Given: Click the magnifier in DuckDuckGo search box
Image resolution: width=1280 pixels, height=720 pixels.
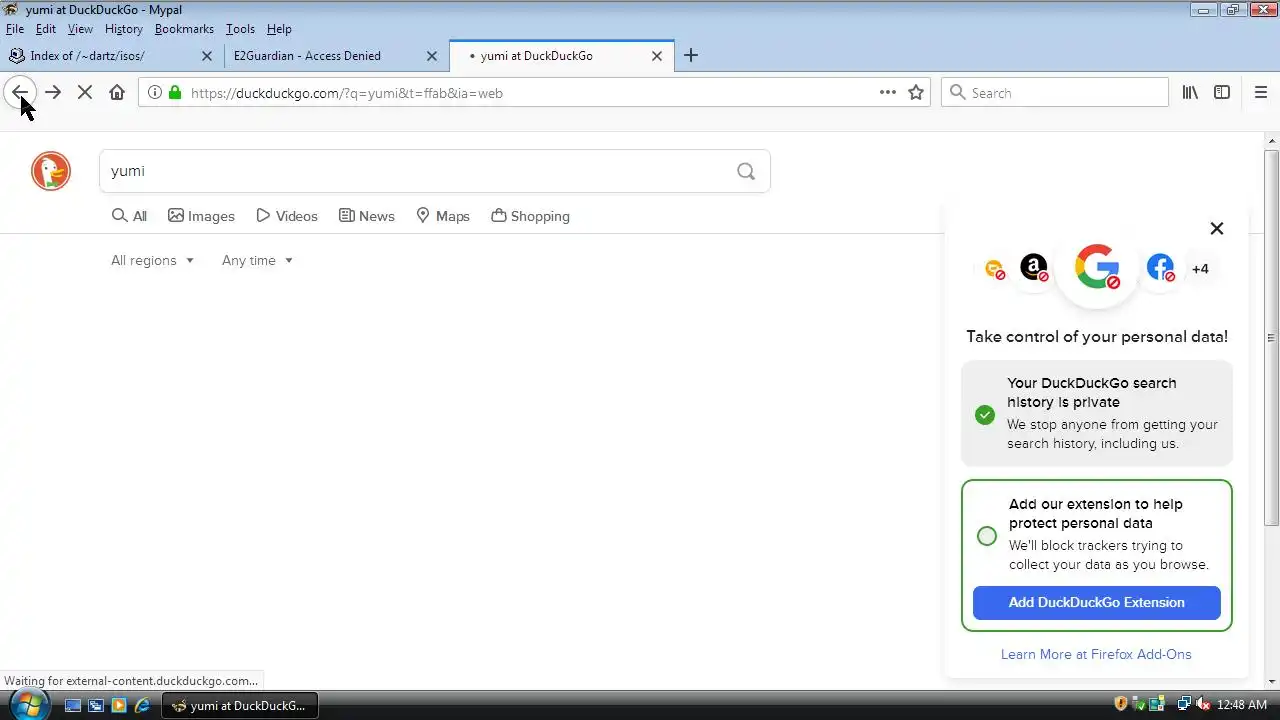Looking at the screenshot, I should pyautogui.click(x=746, y=171).
